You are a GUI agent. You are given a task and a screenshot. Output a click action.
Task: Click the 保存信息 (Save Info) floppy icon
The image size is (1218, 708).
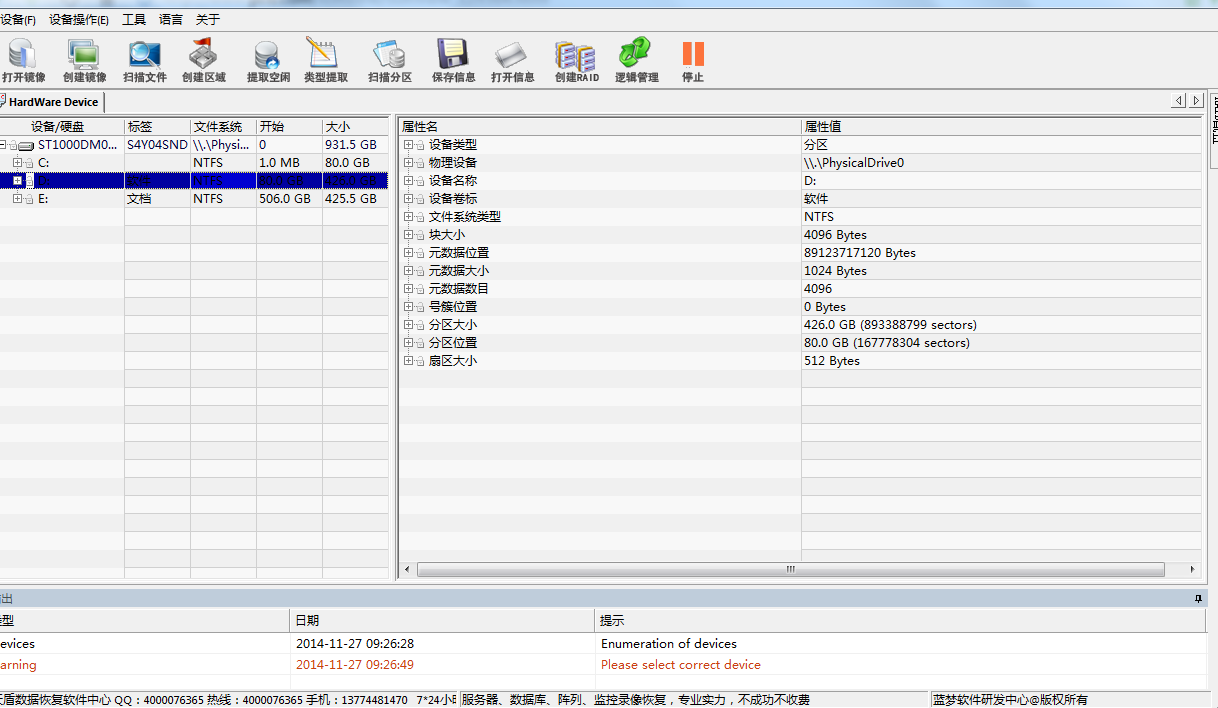point(452,58)
